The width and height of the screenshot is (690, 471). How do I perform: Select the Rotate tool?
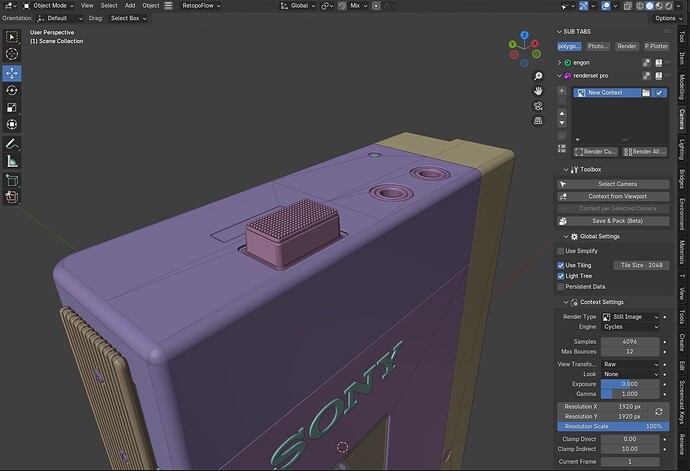12,90
